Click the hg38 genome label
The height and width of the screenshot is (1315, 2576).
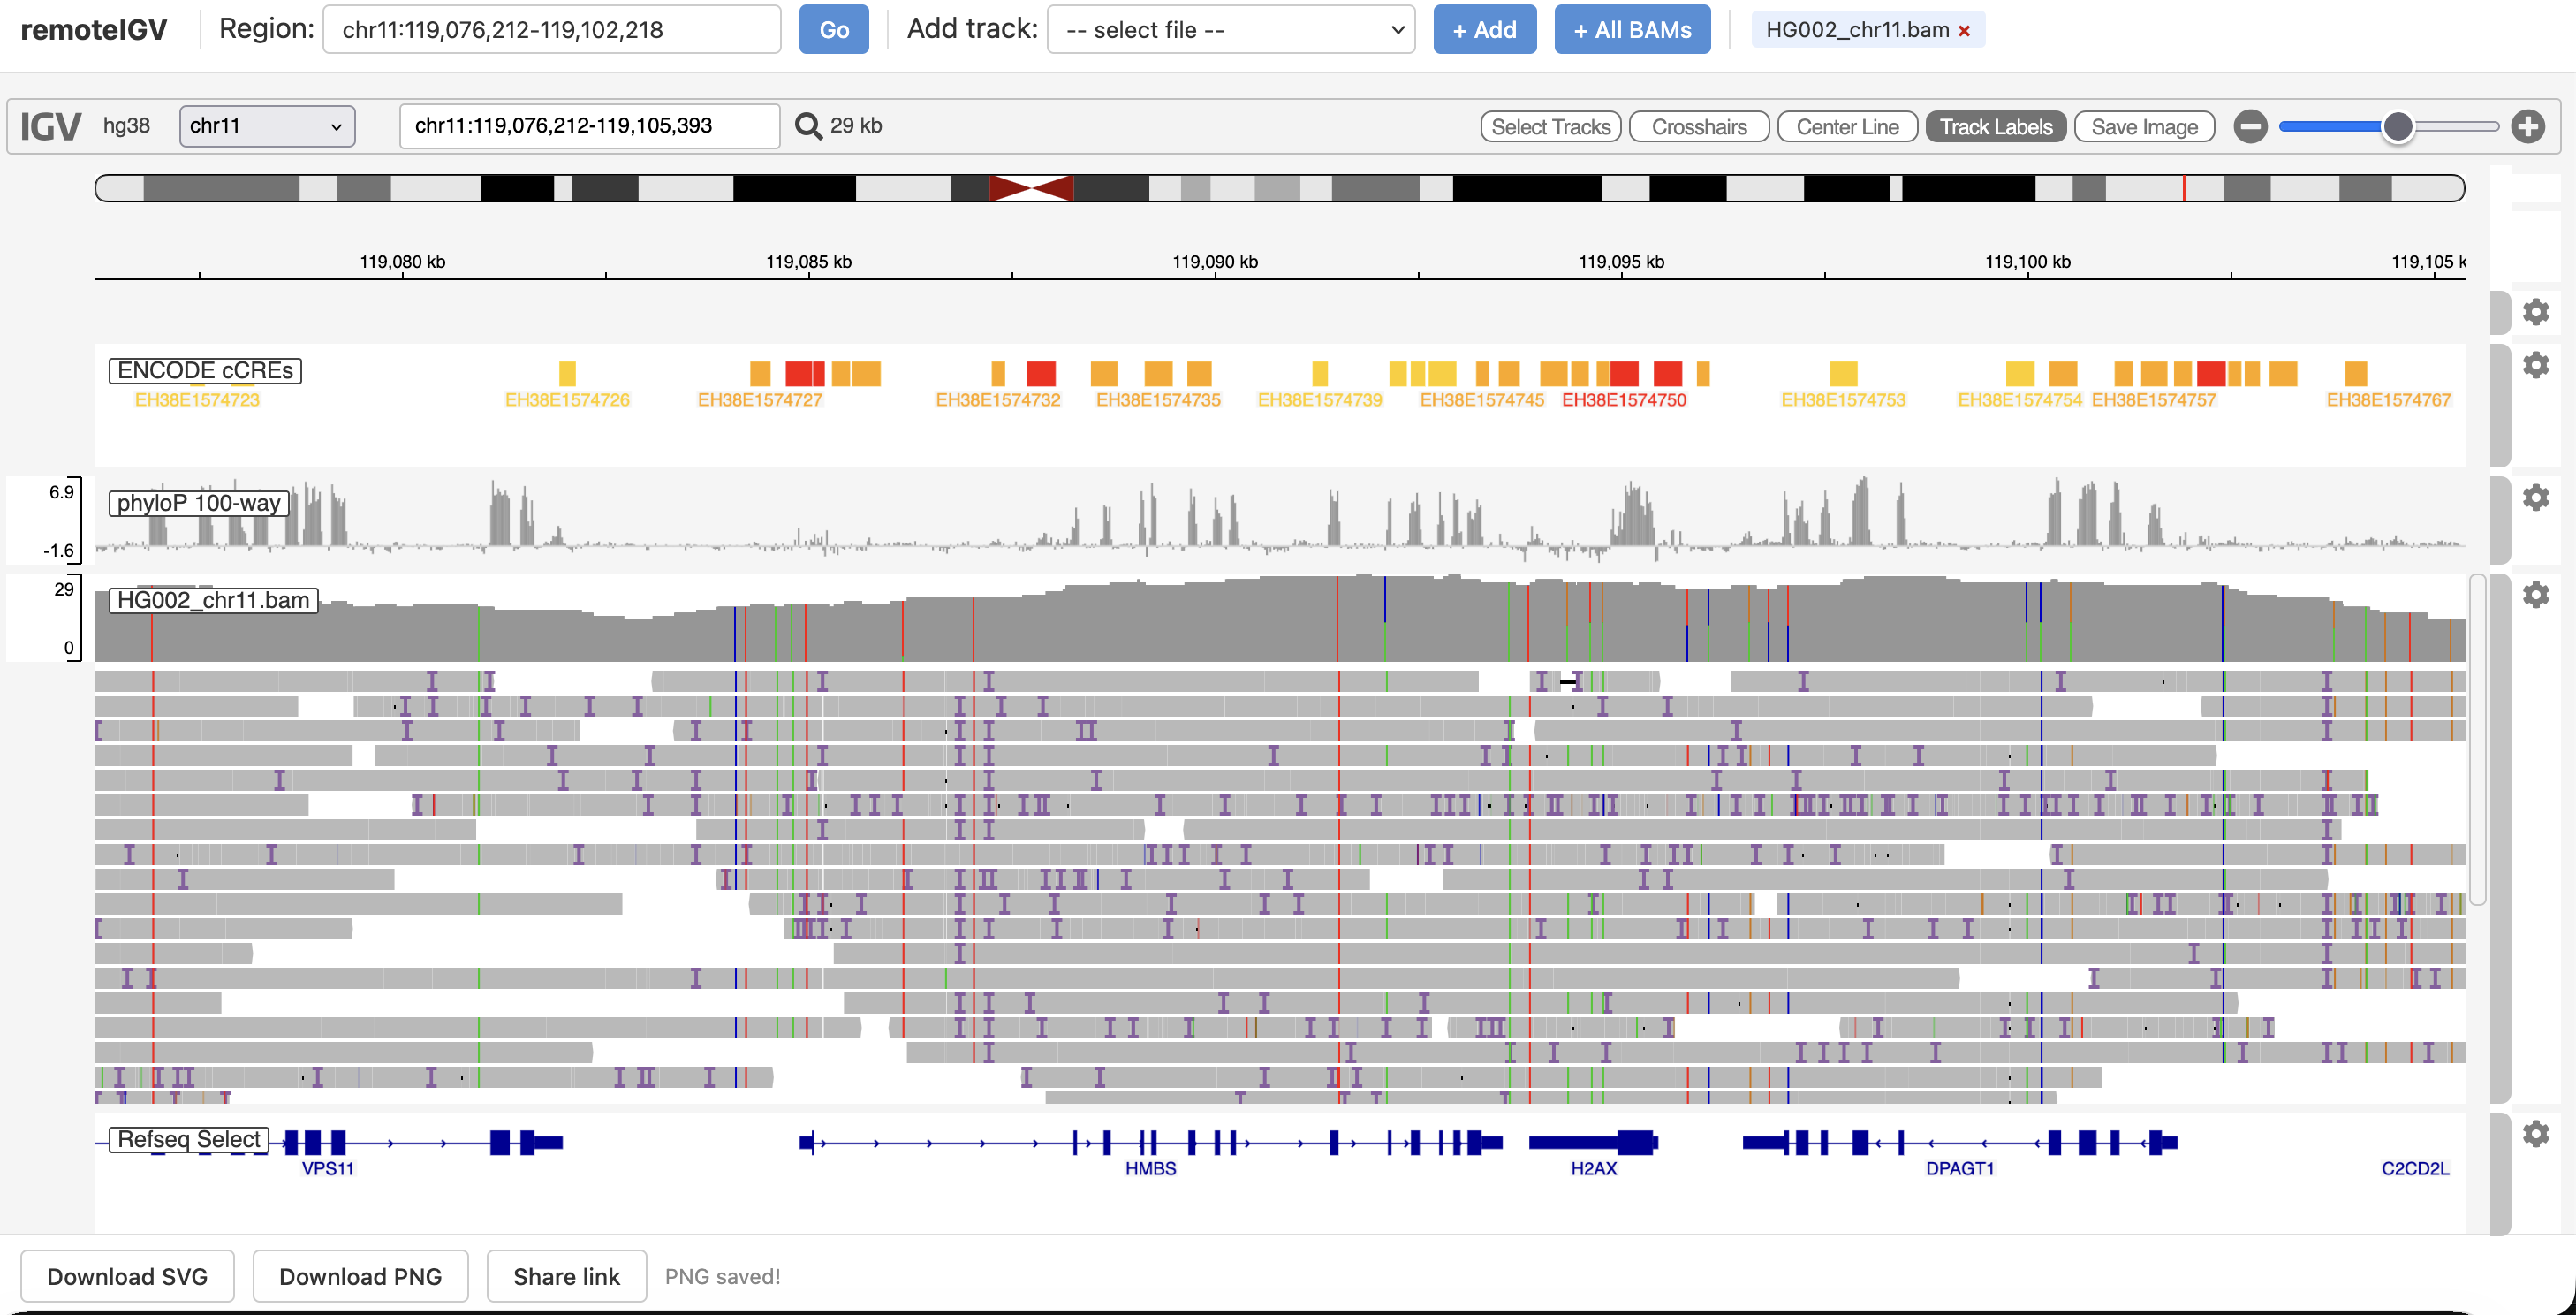pos(127,126)
